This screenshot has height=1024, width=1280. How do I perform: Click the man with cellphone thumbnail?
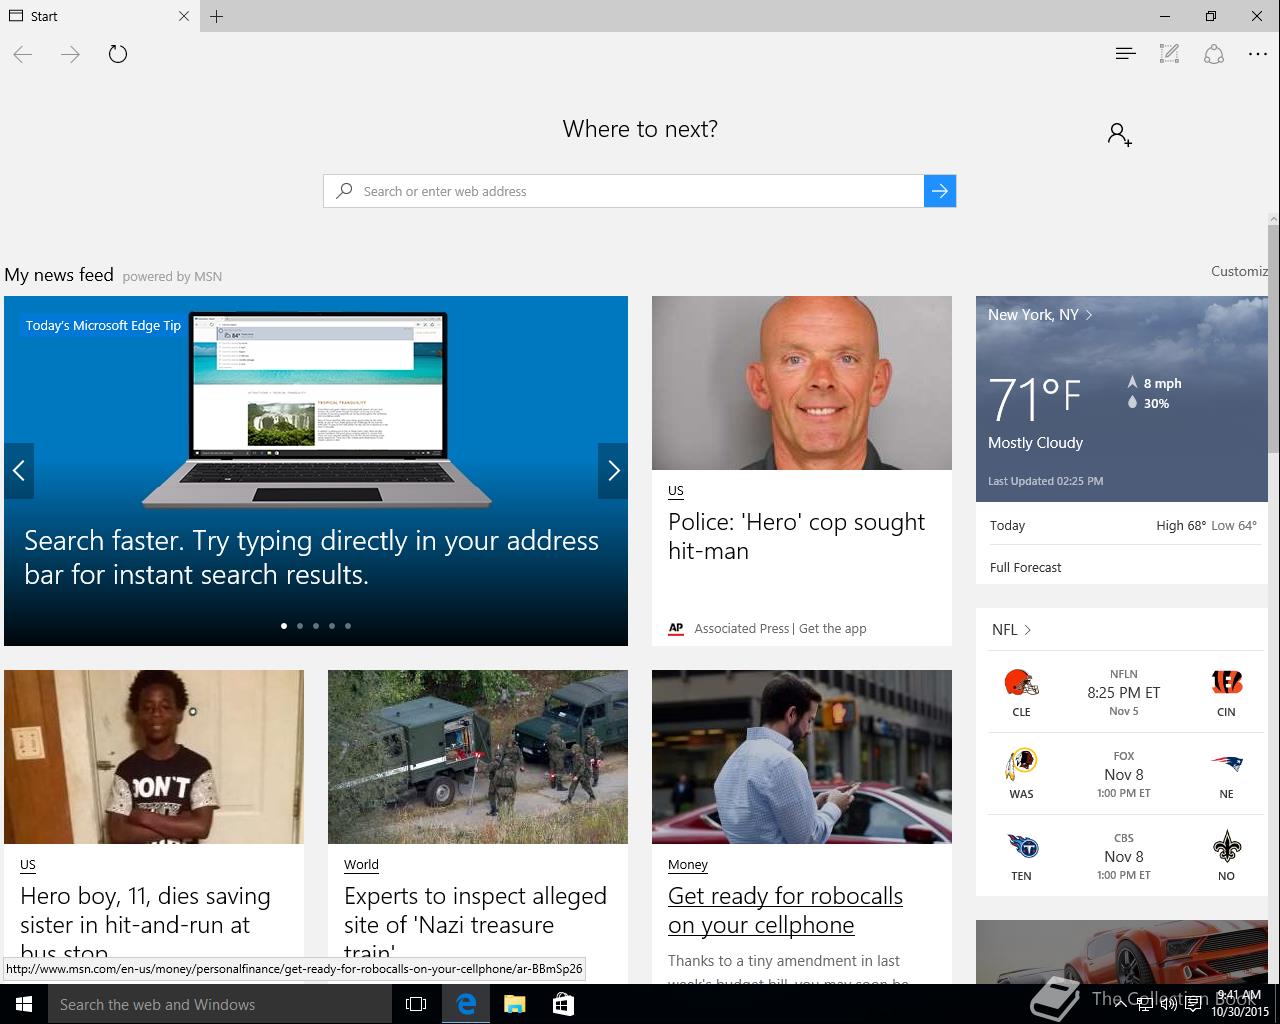(x=802, y=757)
